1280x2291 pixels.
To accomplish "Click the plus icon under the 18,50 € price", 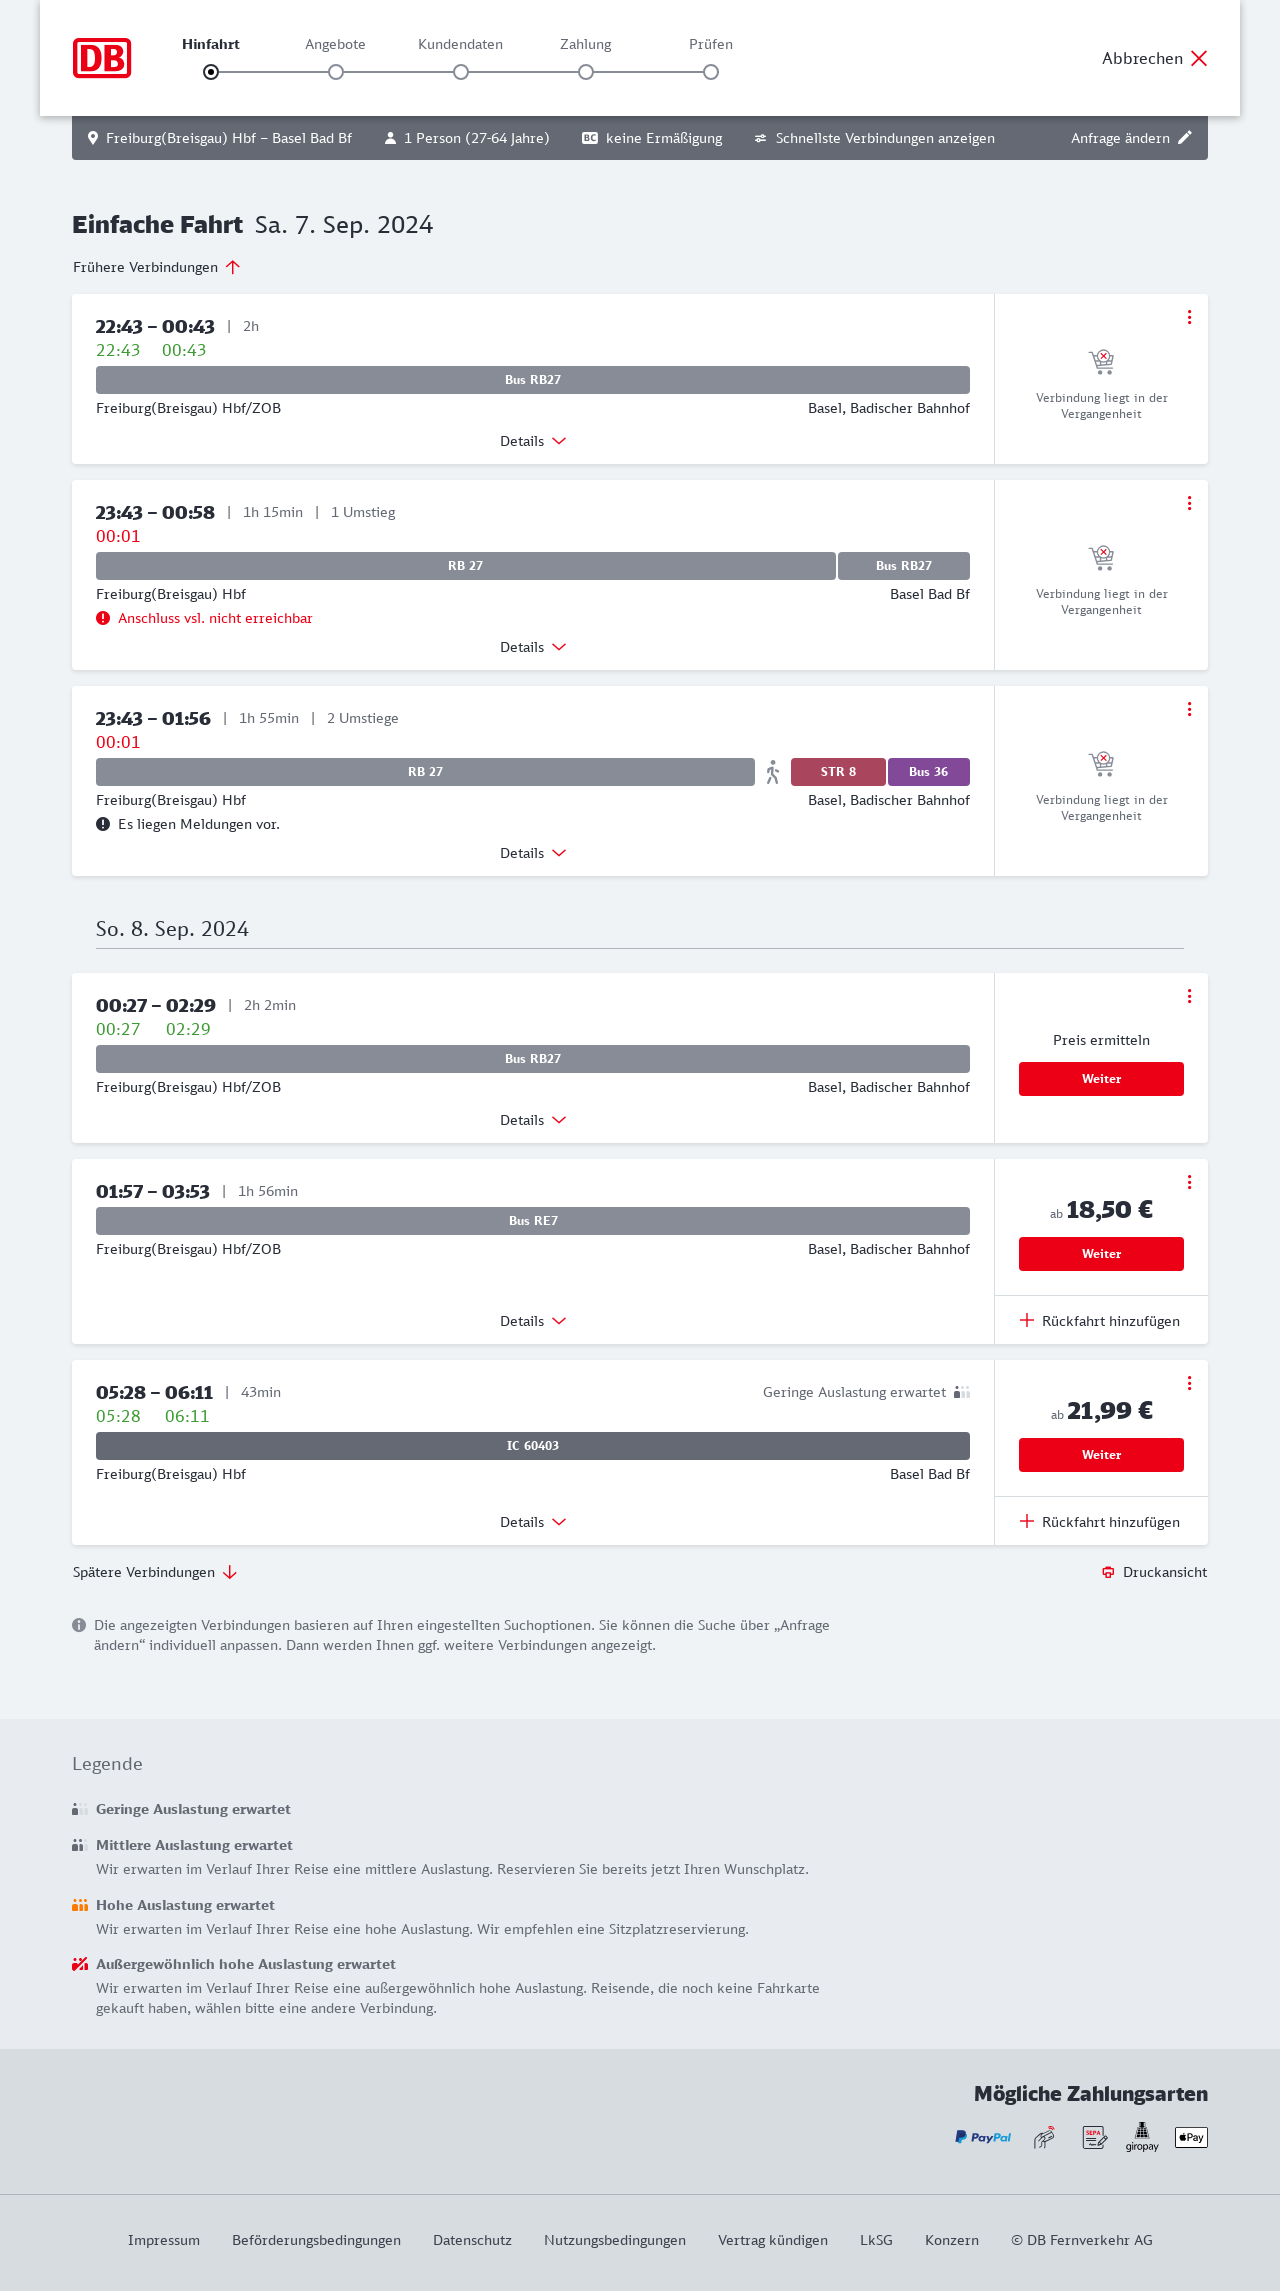I will [x=1027, y=1321].
